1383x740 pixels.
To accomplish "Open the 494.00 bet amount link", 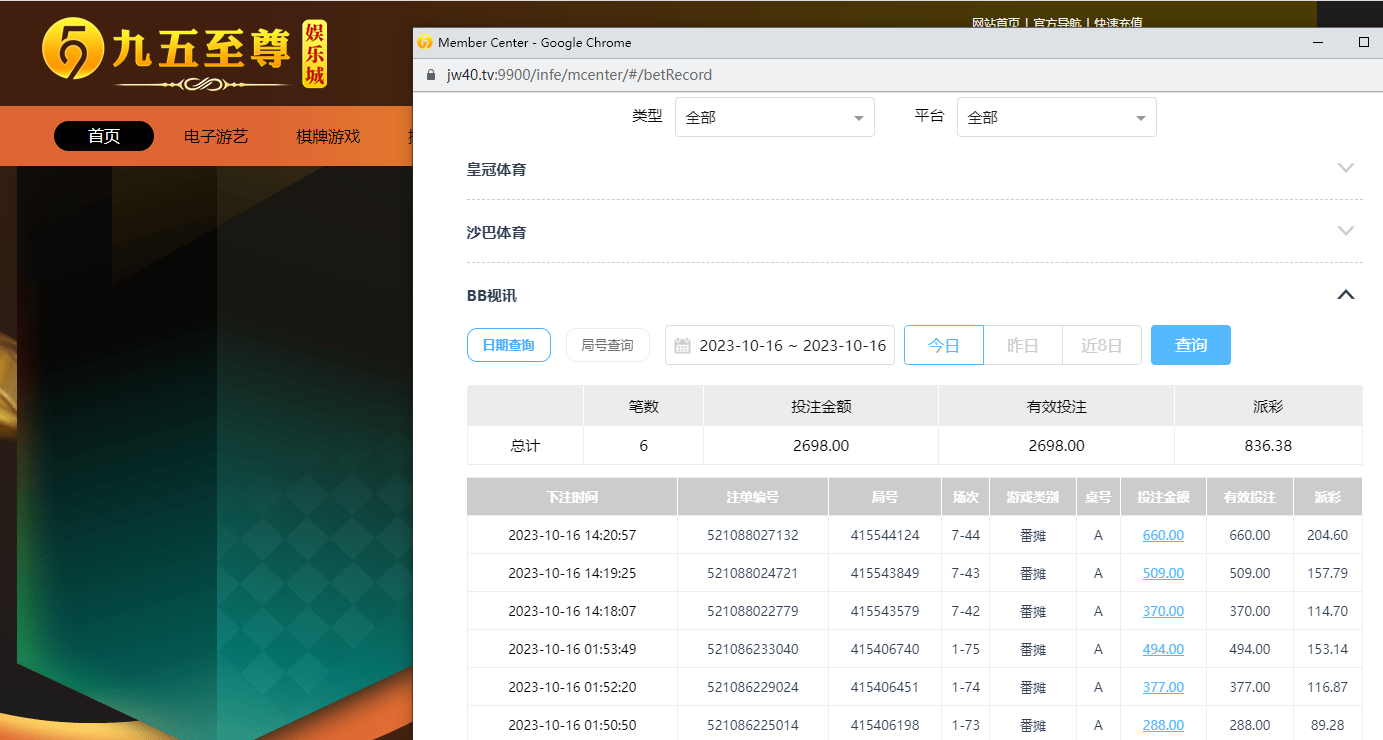I will tap(1163, 649).
